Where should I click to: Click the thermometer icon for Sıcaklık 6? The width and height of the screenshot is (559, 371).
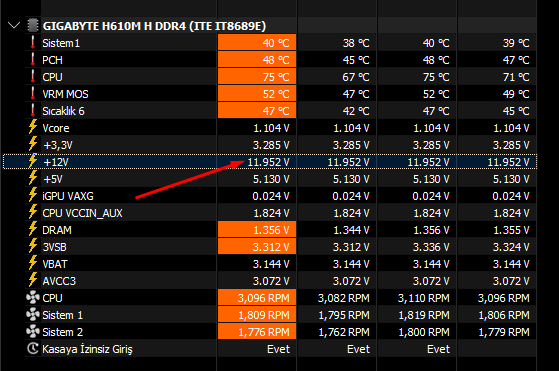point(33,110)
